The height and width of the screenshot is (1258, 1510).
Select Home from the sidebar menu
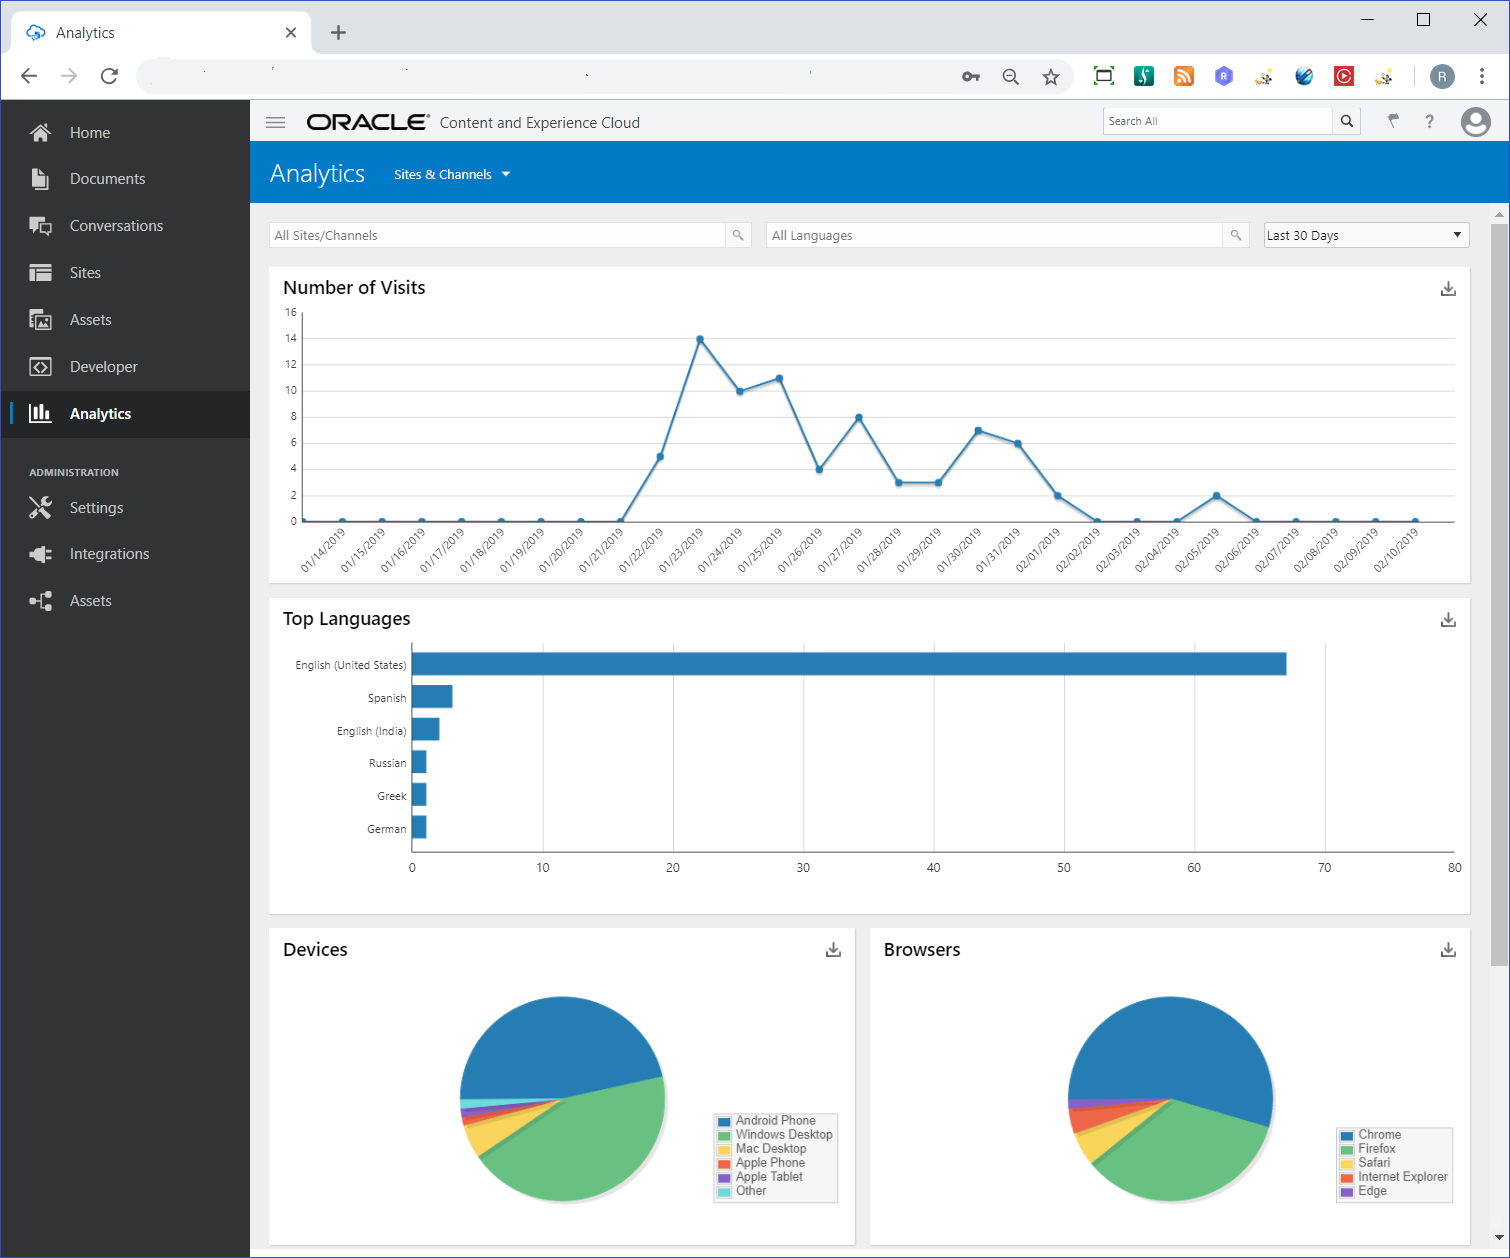89,132
